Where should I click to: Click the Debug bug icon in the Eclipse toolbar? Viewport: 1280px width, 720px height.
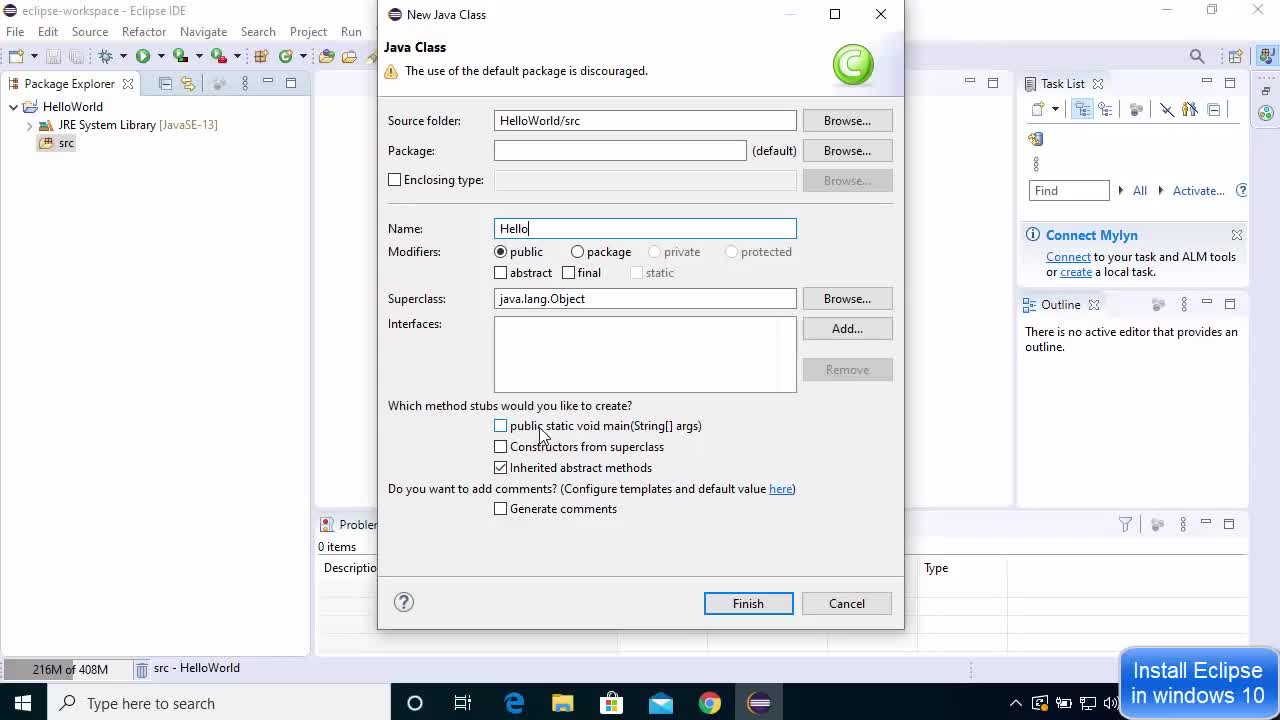[105, 56]
